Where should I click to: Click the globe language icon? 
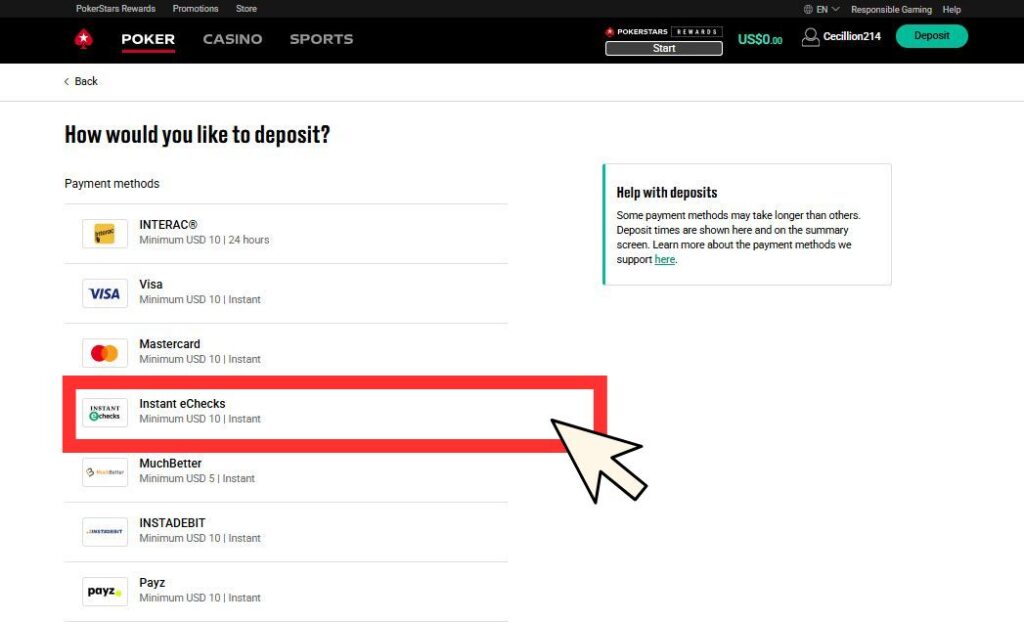tap(808, 9)
